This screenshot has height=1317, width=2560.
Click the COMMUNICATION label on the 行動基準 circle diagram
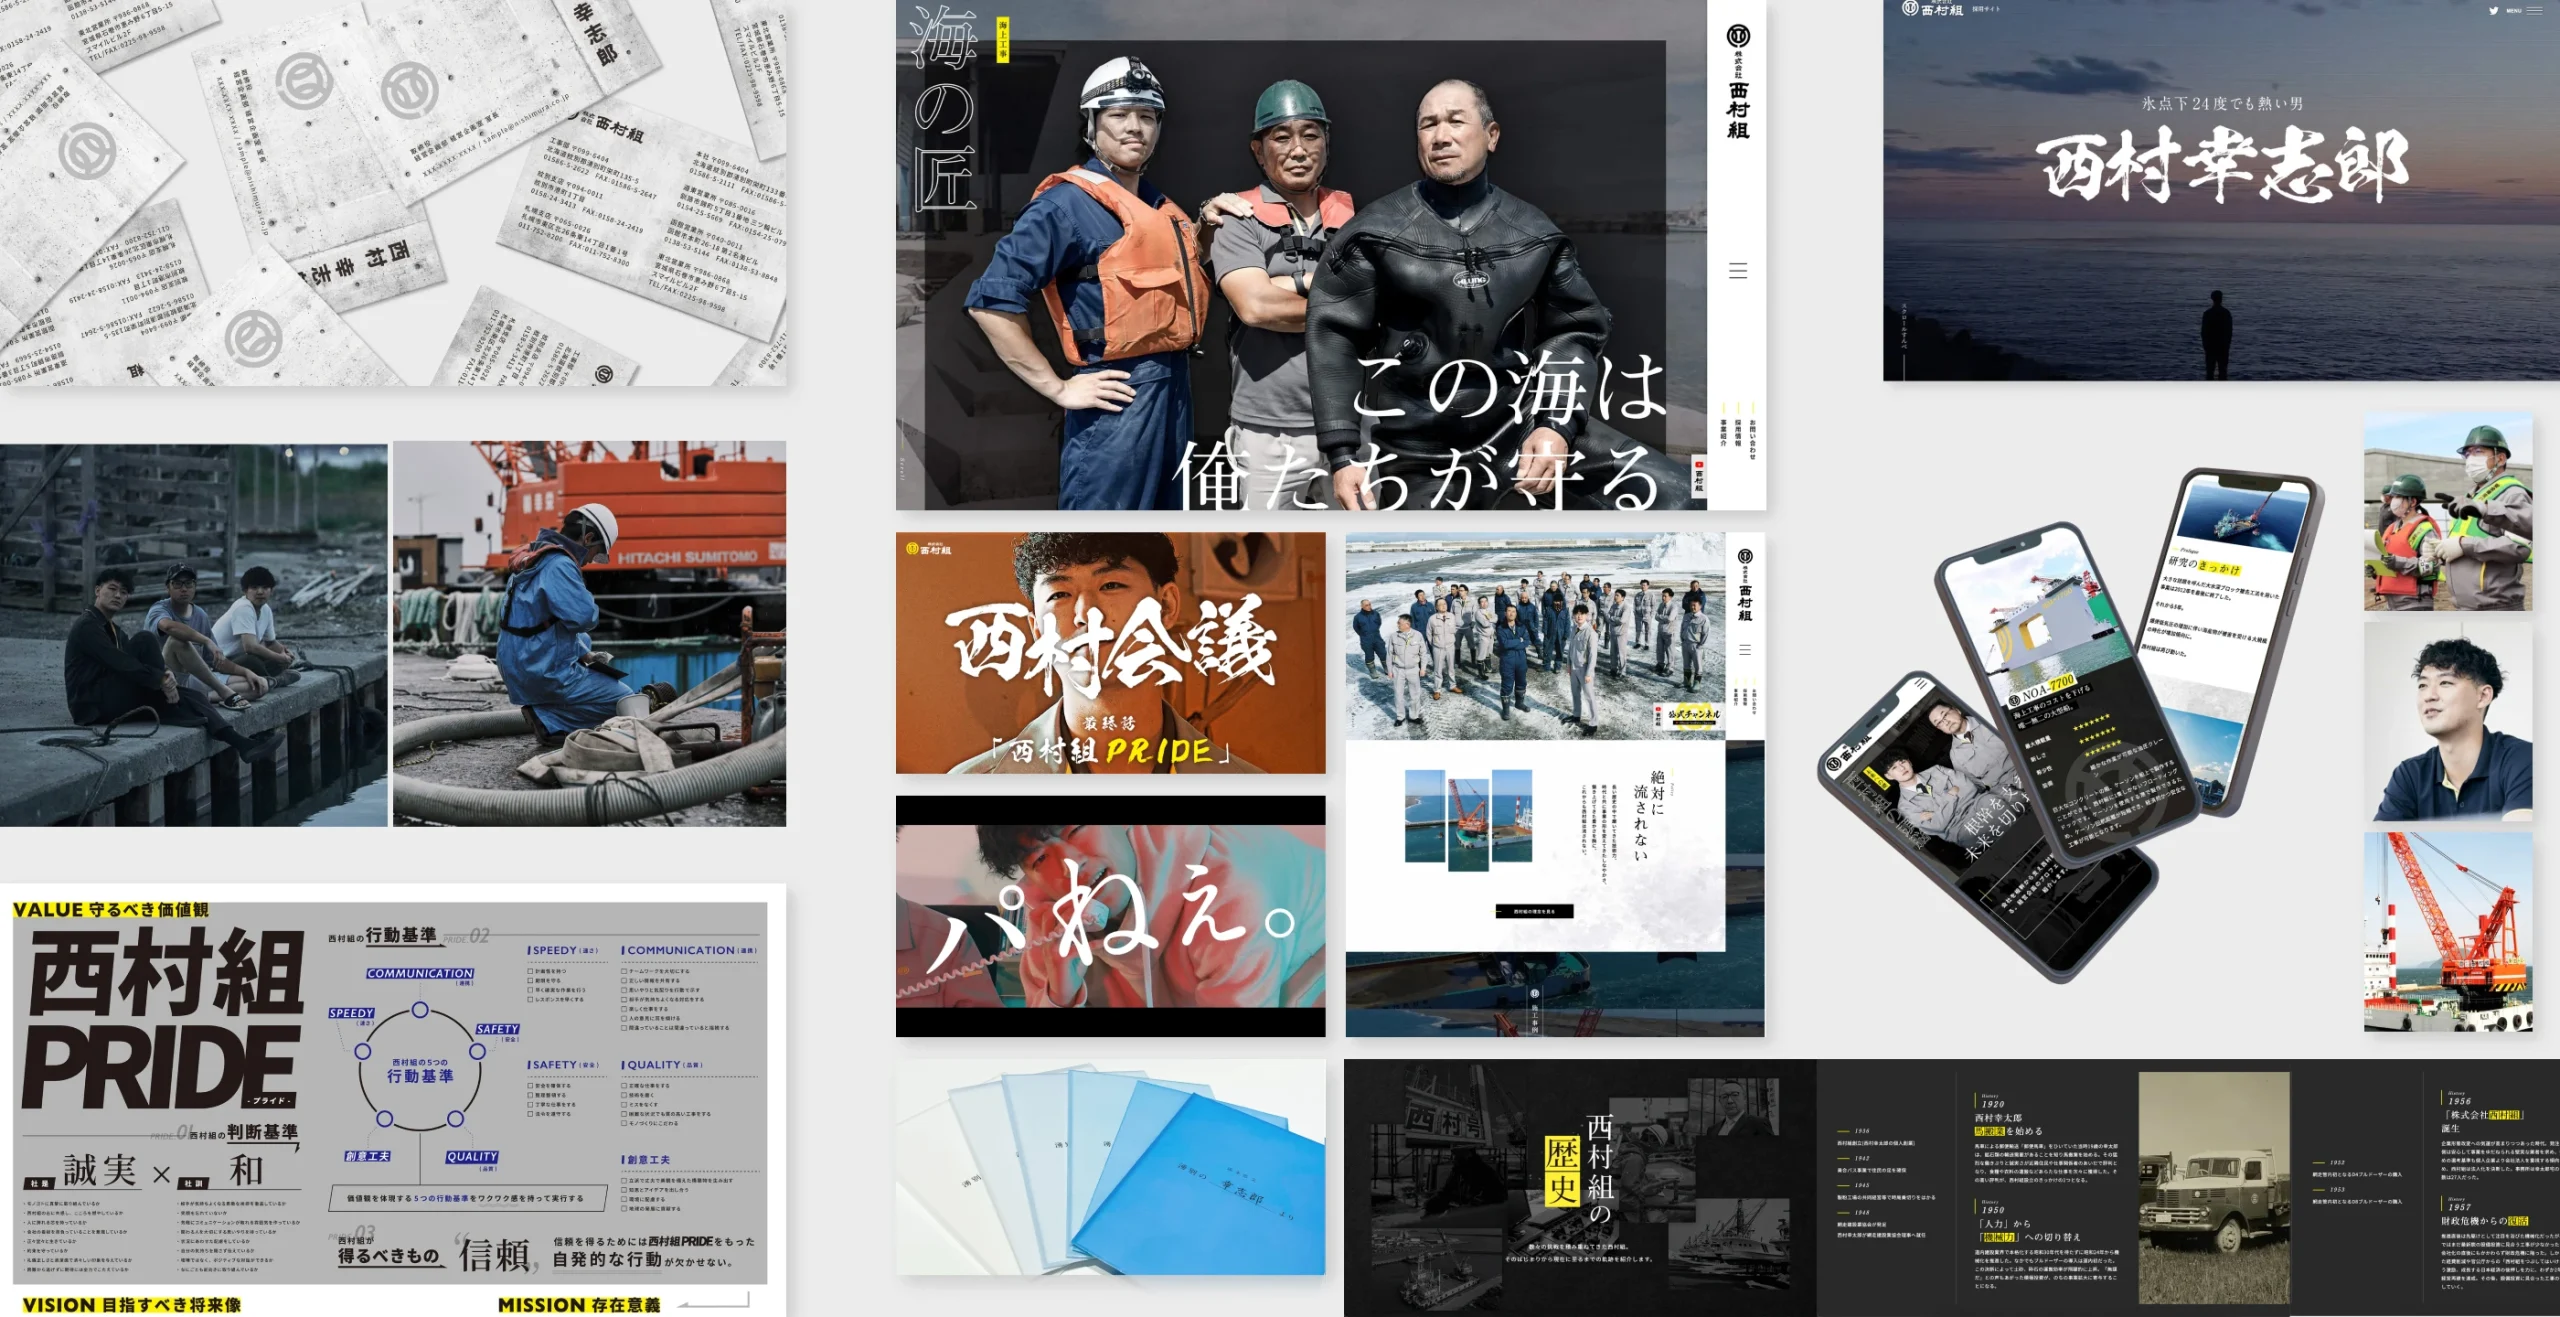point(420,973)
